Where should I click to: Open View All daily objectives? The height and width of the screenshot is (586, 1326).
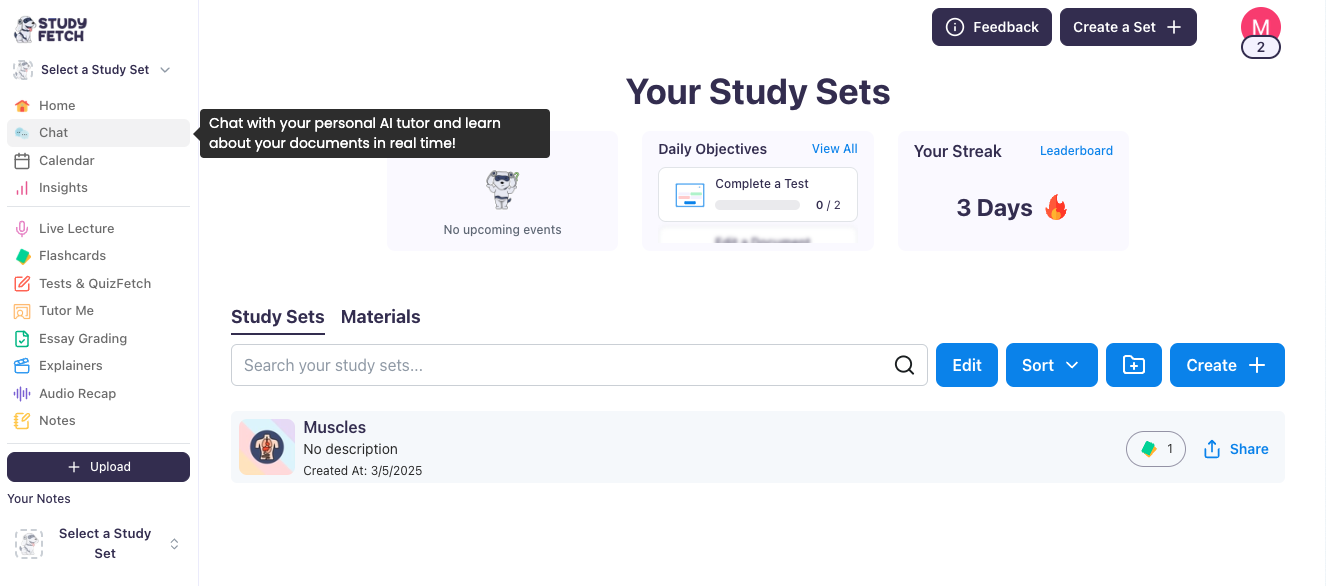click(x=834, y=148)
